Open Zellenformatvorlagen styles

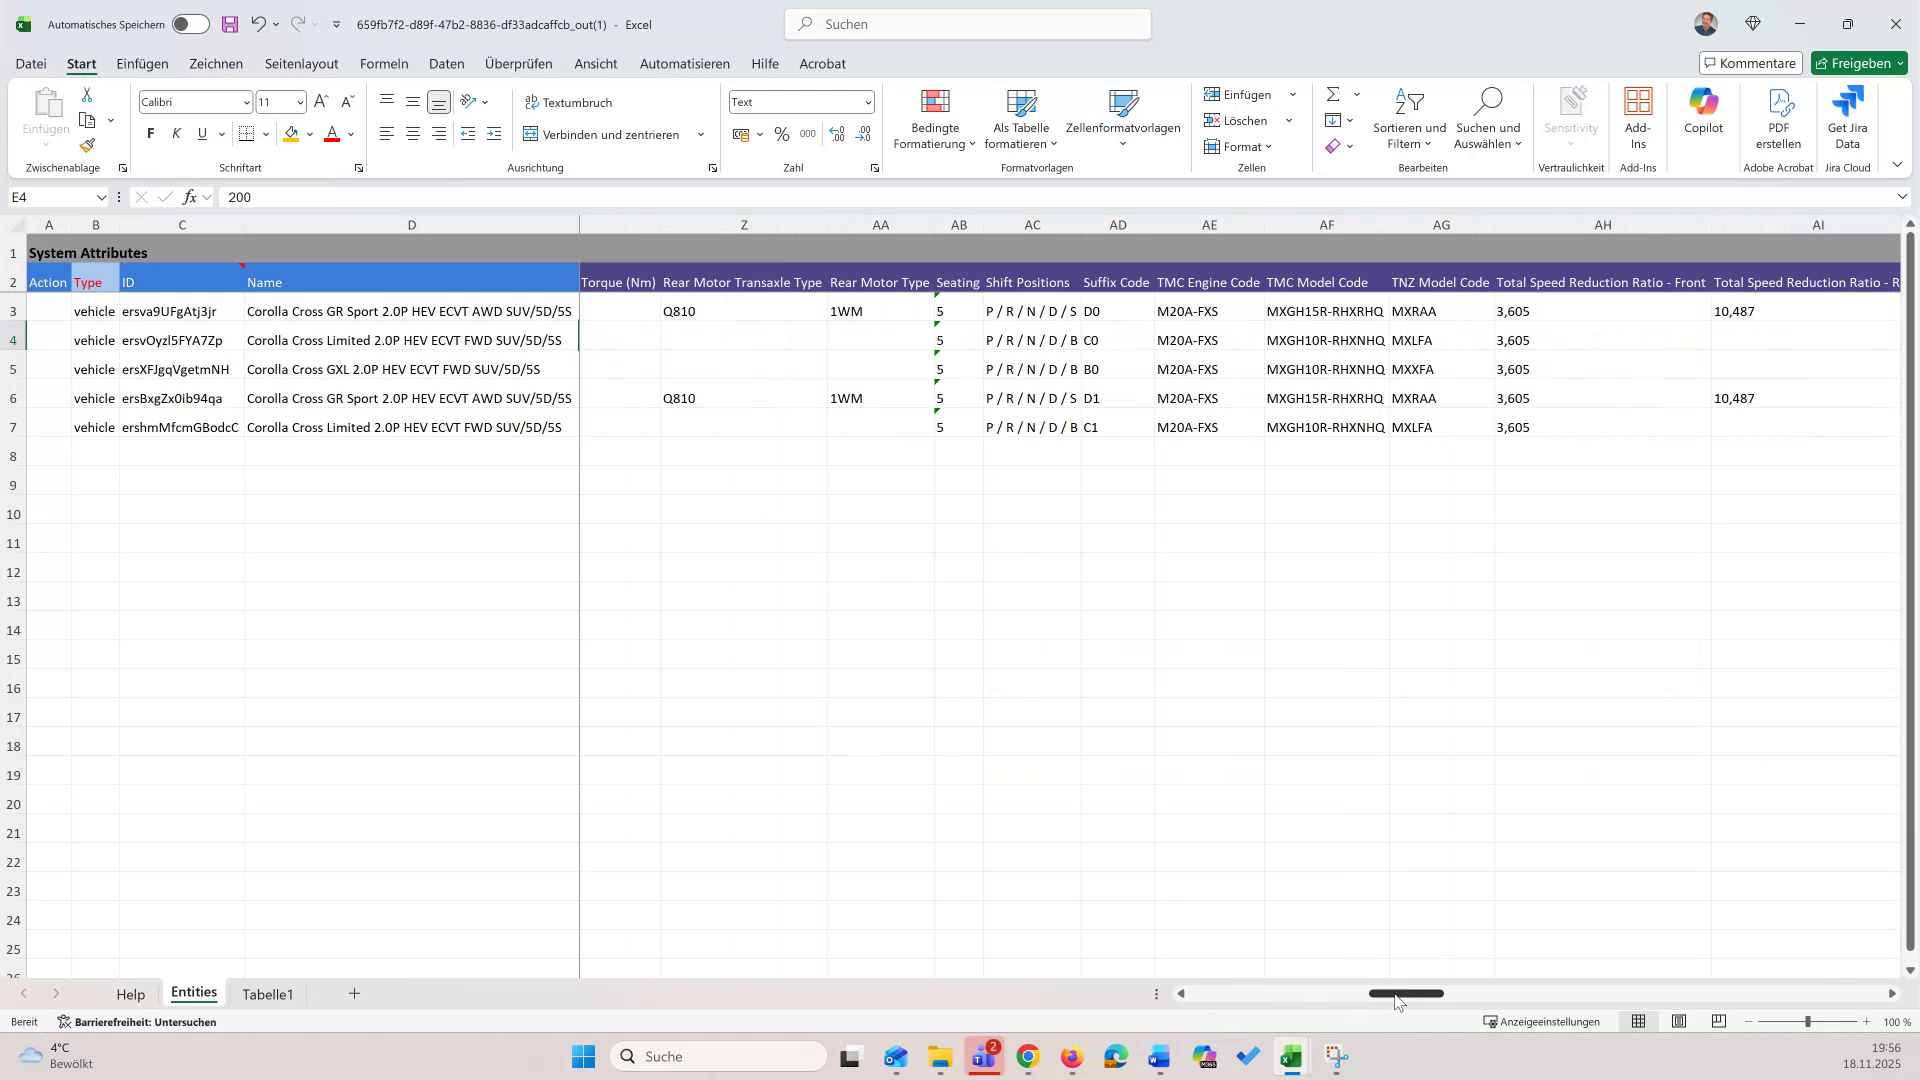tap(1123, 118)
